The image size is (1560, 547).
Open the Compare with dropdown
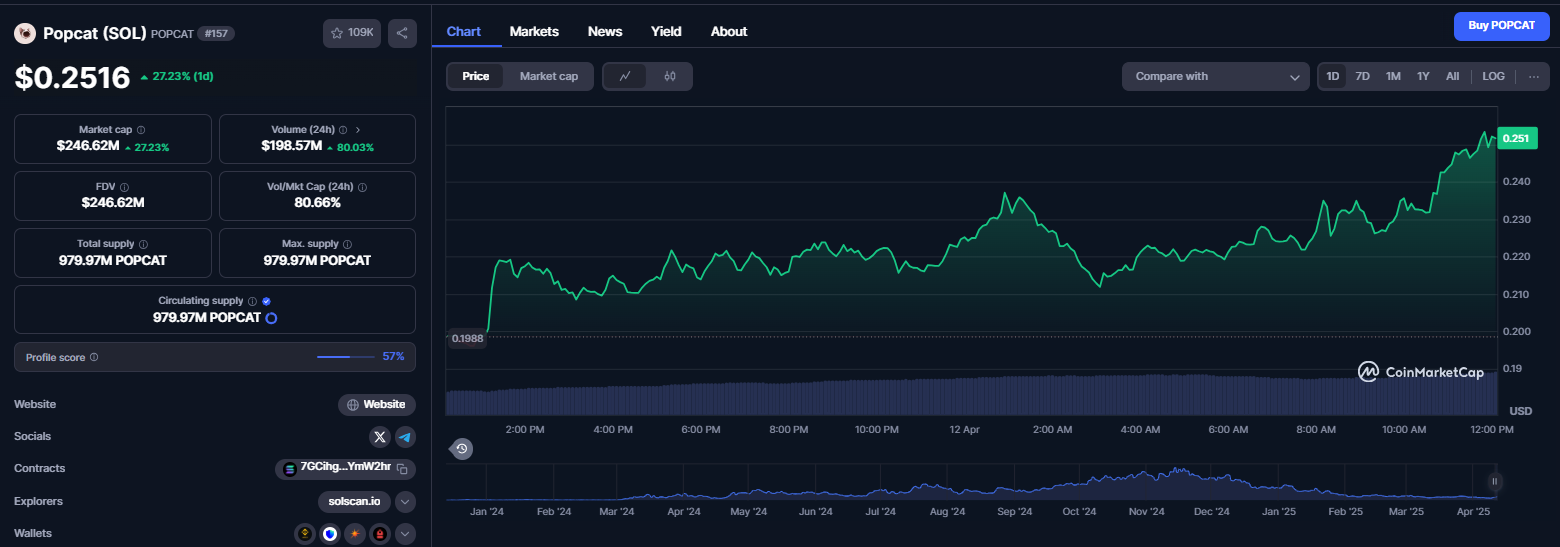pos(1216,76)
